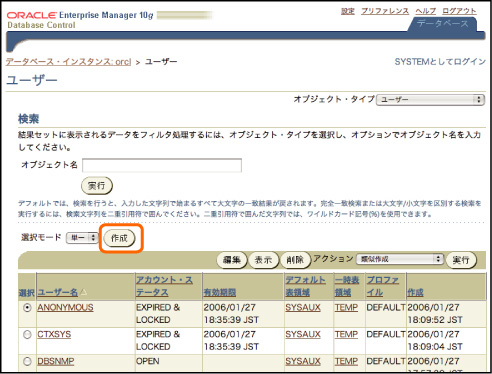Sort by 作成 column header
Viewport: 492px width, 374px height.
(415, 293)
